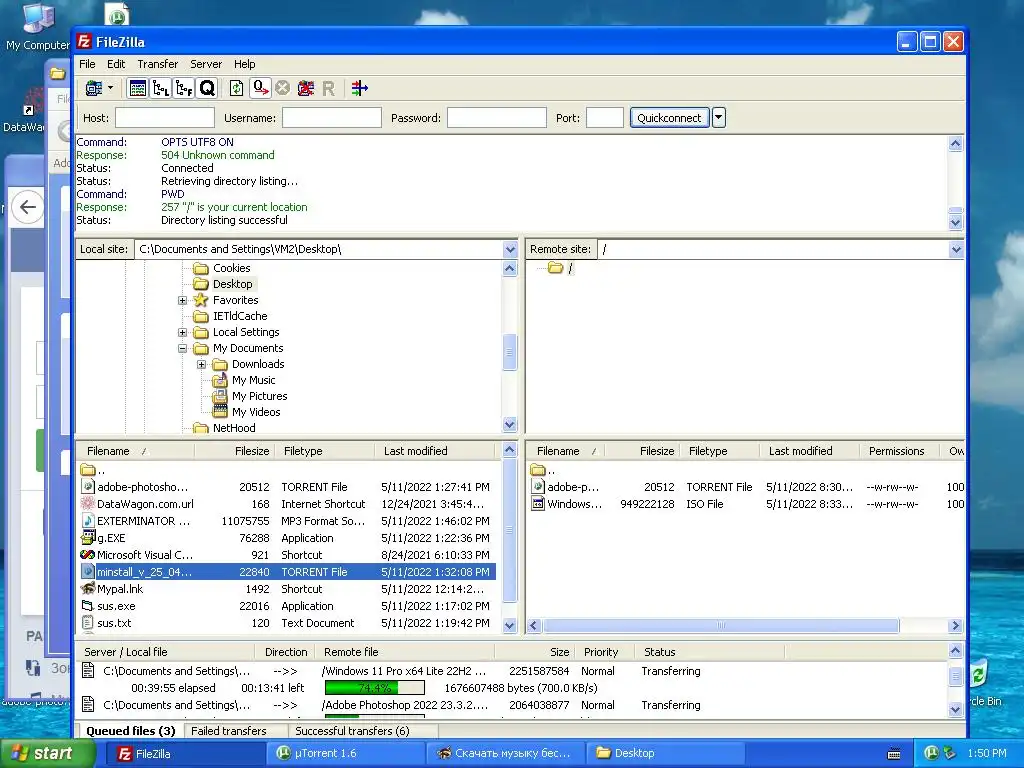
Task: Open the Edit menu
Action: 116,64
